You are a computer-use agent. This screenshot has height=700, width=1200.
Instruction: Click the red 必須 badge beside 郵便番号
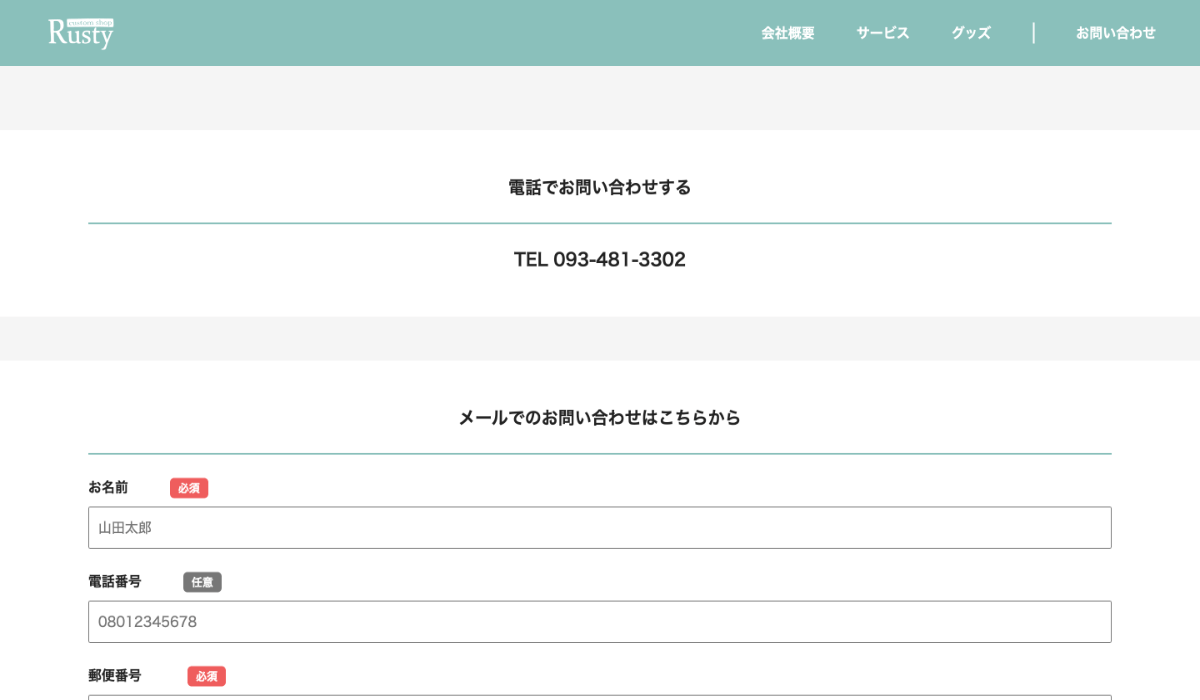coord(206,676)
